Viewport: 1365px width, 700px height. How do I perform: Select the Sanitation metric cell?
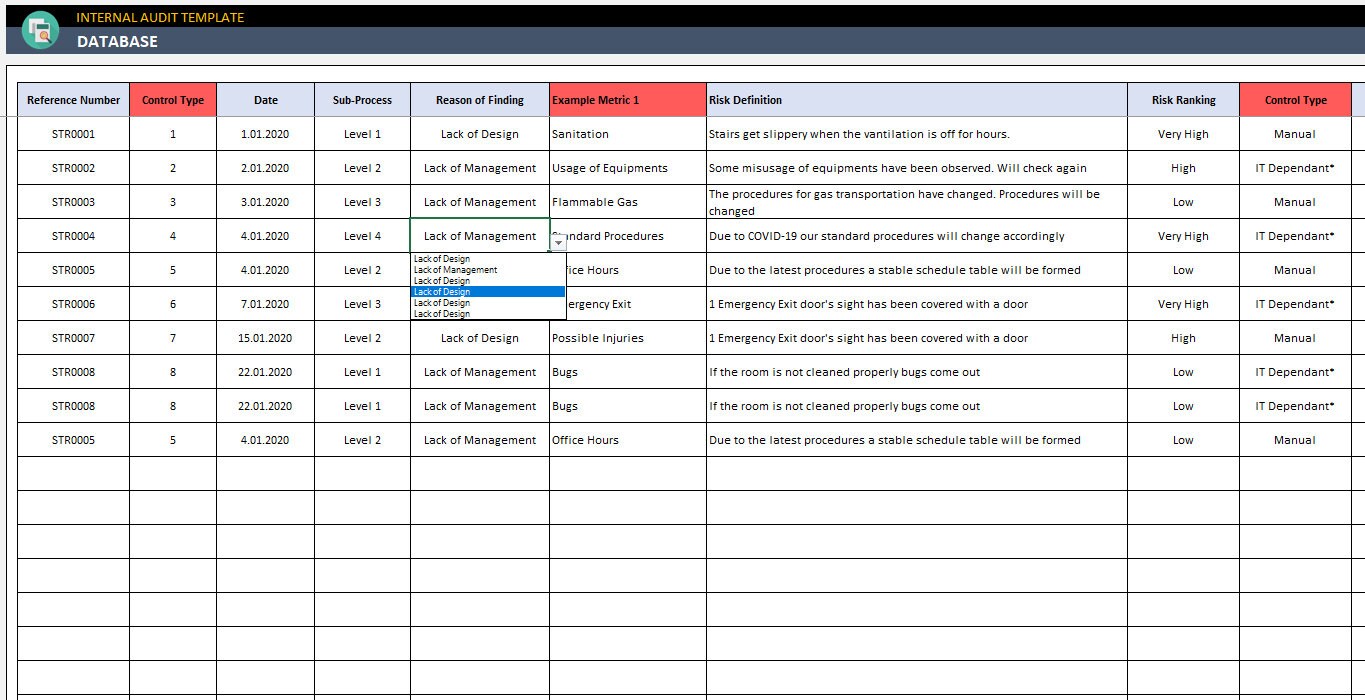[x=628, y=134]
